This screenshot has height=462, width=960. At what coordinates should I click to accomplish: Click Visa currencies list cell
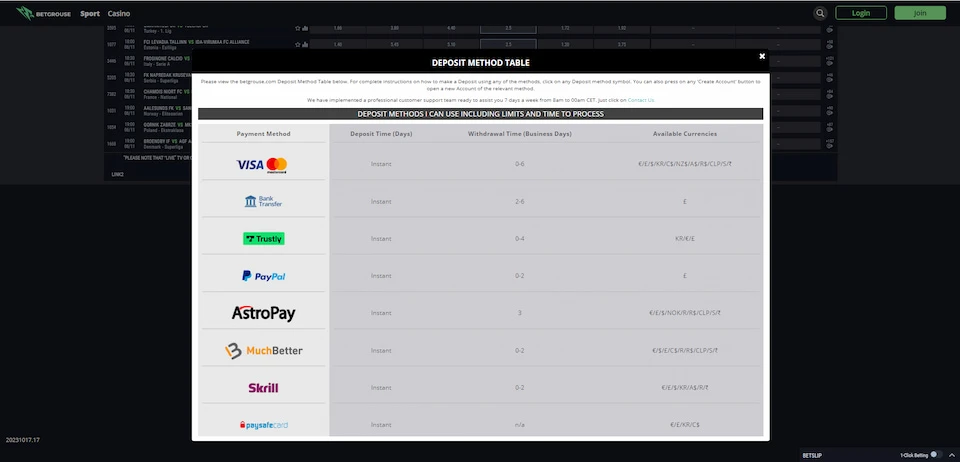[684, 164]
